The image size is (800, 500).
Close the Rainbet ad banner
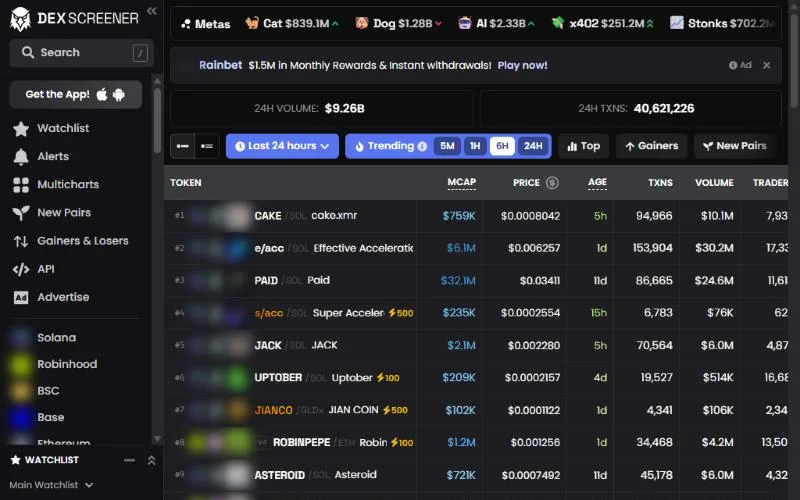(766, 65)
